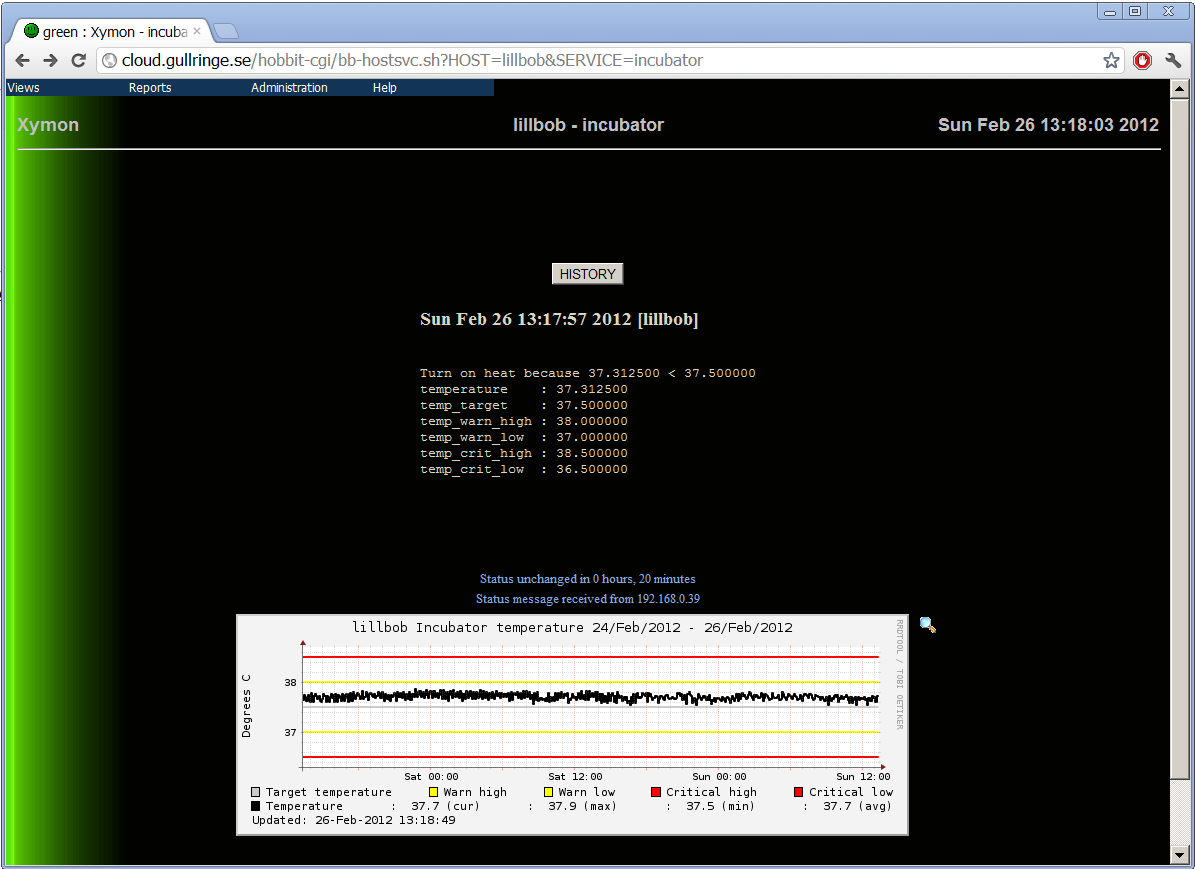
Task: Select the green Xymon incubator tab
Action: (x=111, y=31)
